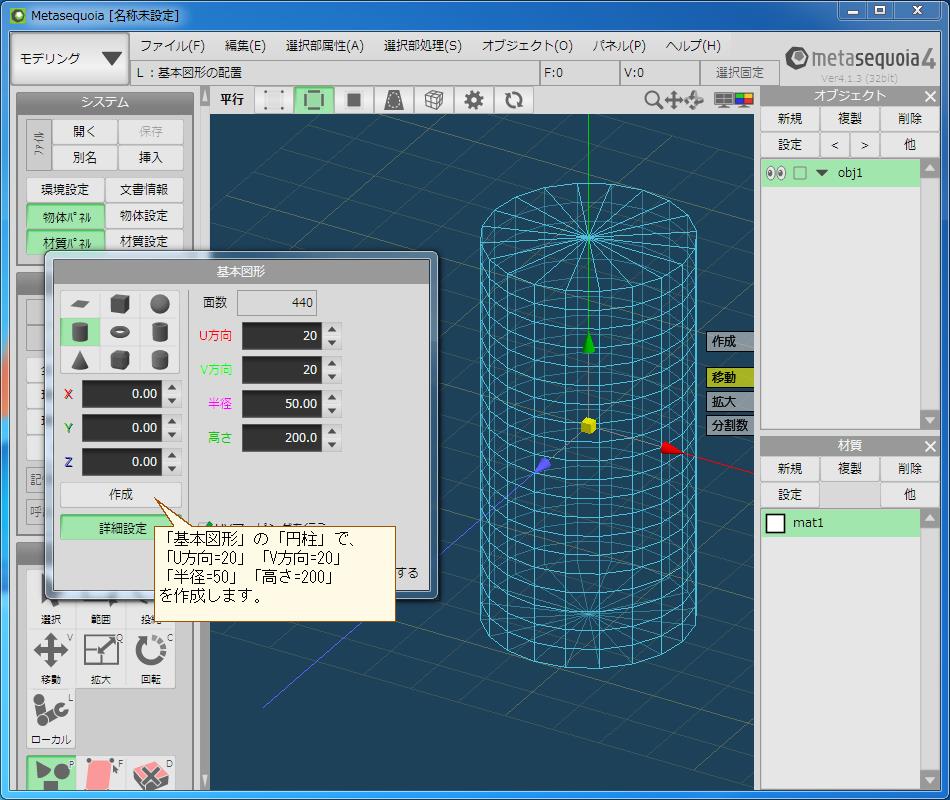Select the cone primitive icon
The width and height of the screenshot is (950, 800).
[80, 361]
